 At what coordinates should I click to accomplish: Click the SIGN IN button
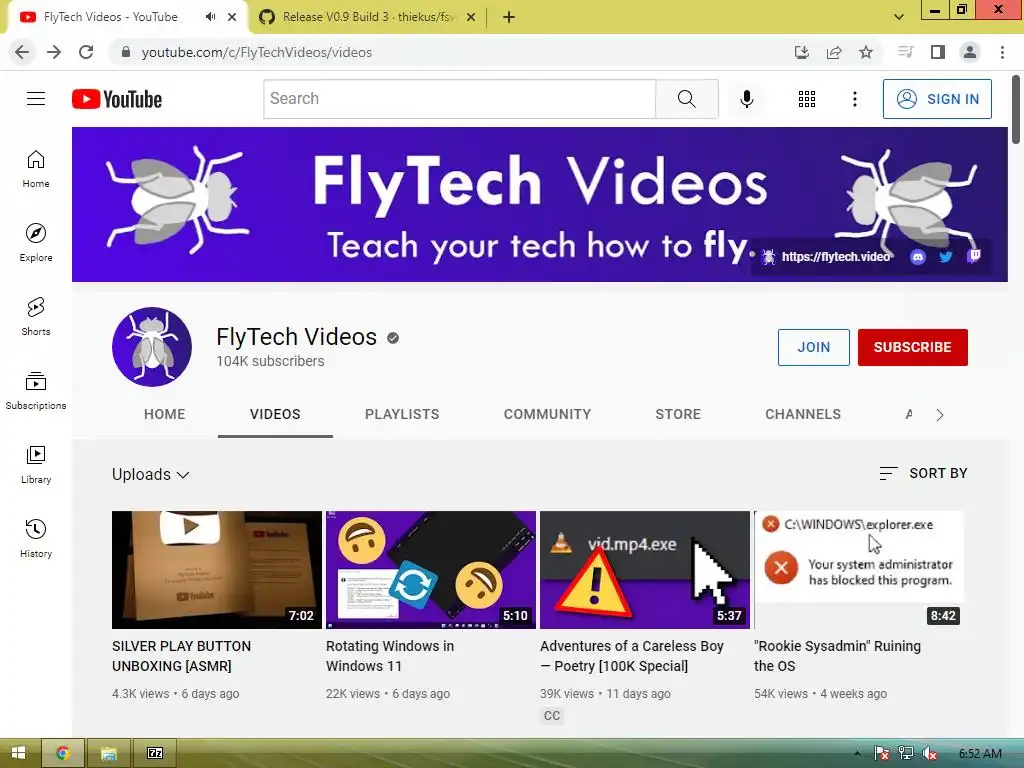937,99
